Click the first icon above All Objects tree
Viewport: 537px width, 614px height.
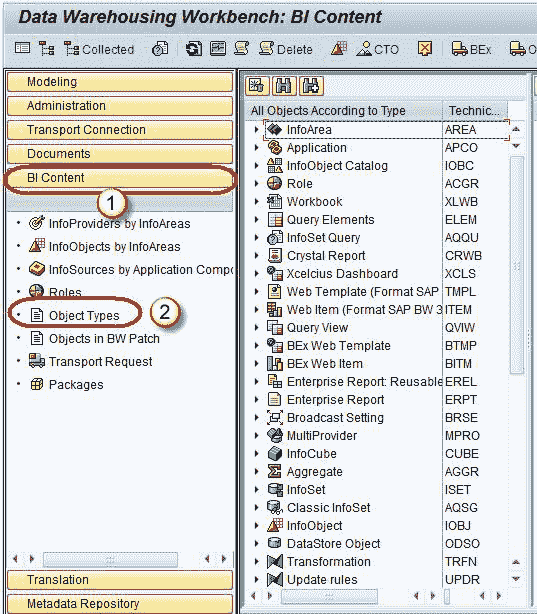click(257, 86)
